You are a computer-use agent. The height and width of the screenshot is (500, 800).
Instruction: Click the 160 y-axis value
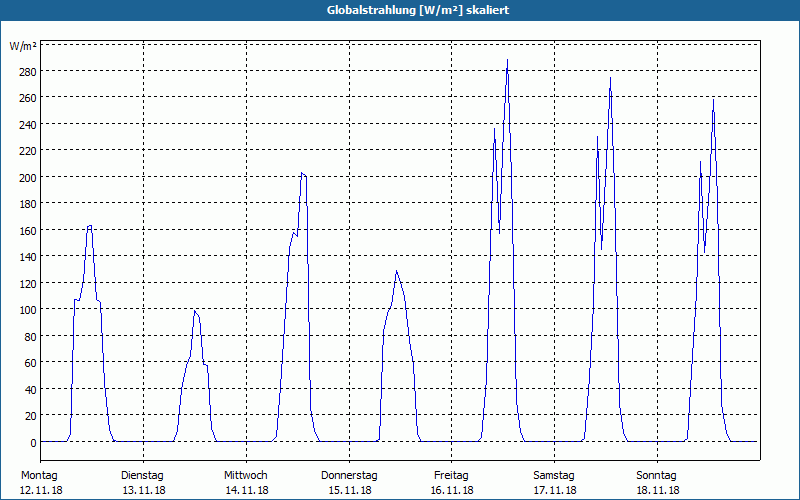pyautogui.click(x=28, y=231)
